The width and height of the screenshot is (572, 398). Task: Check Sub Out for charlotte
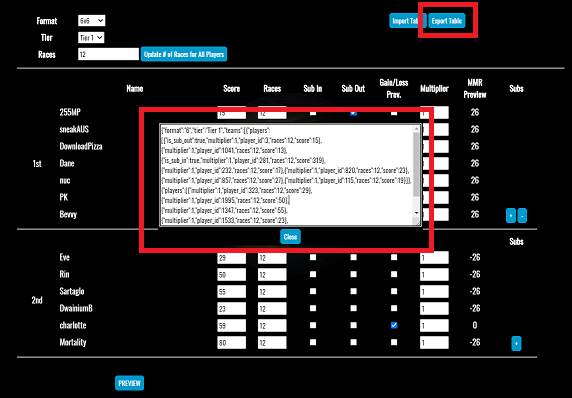click(353, 325)
